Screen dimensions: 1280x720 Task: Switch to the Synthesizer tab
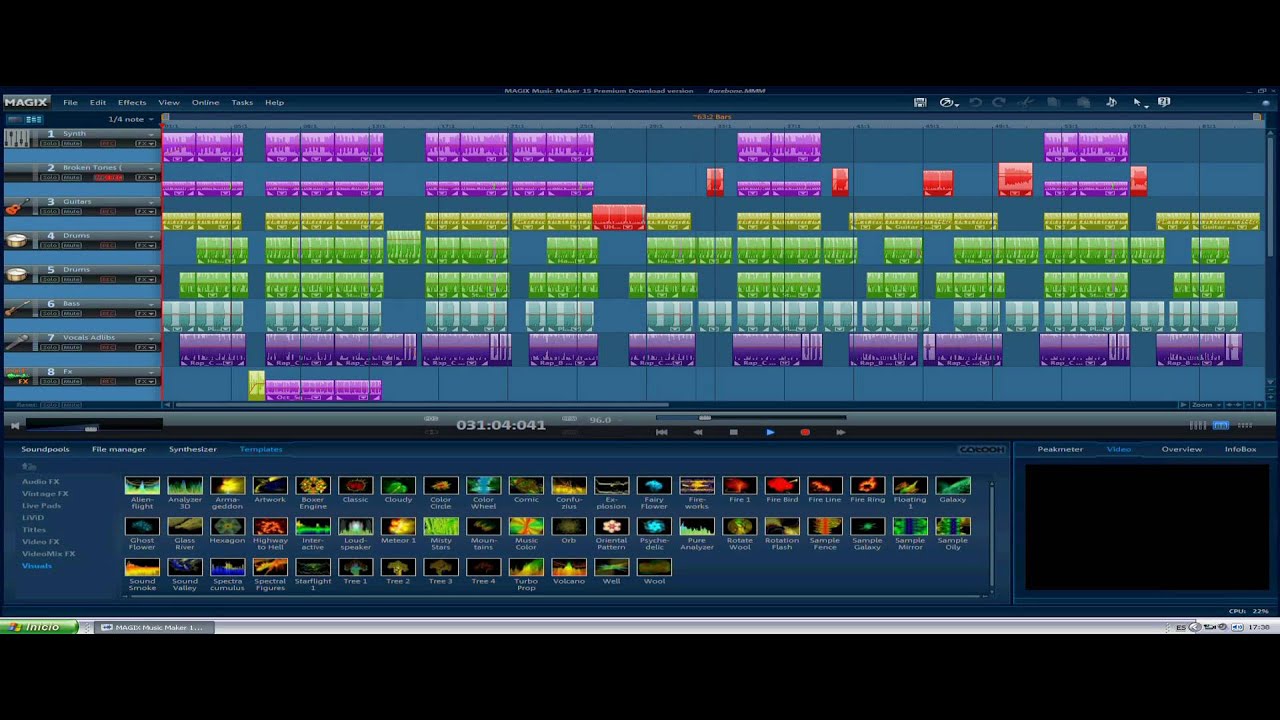193,449
